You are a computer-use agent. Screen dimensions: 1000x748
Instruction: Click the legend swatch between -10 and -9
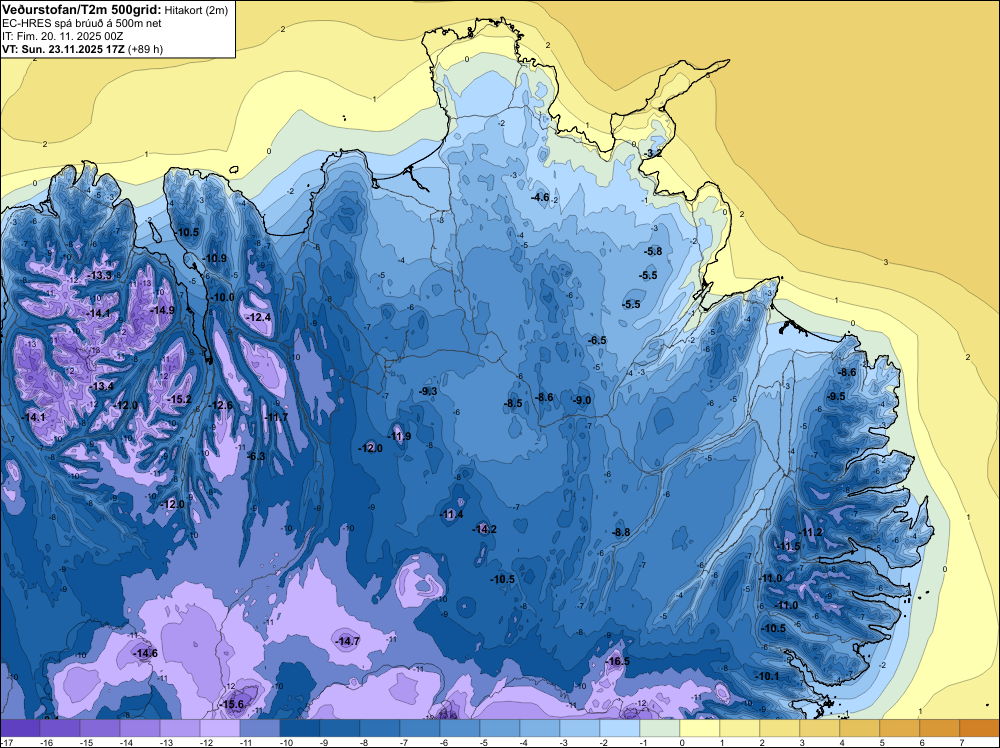(x=300, y=728)
